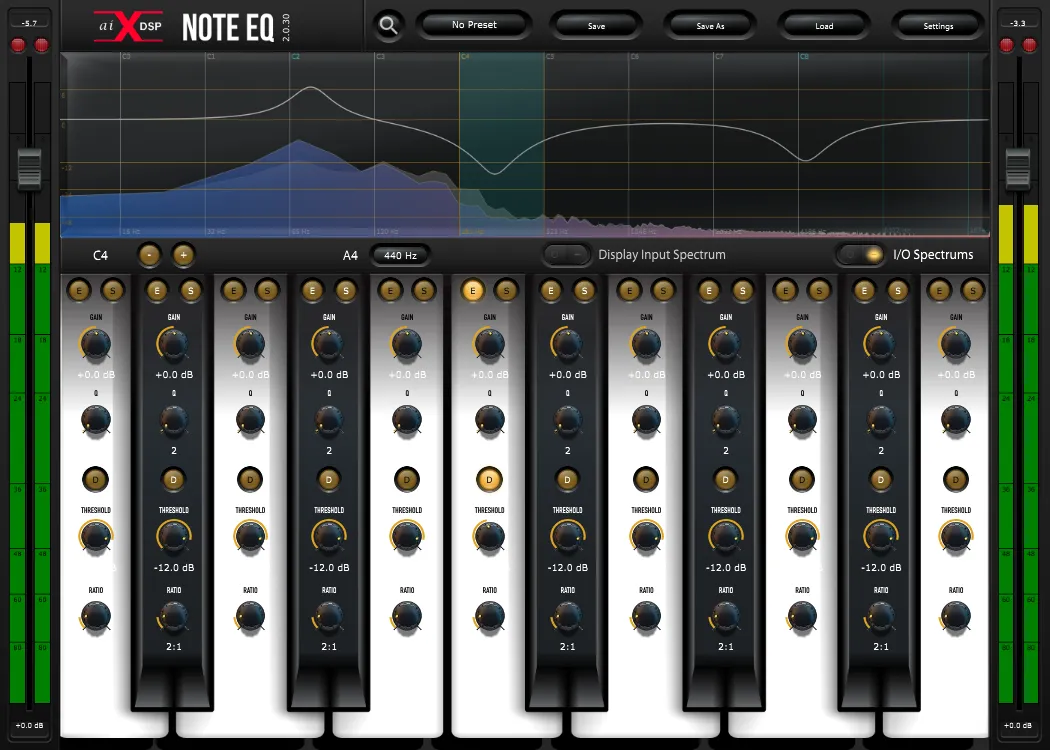Click the Gain knob on the C key
The height and width of the screenshot is (750, 1050).
tap(96, 344)
